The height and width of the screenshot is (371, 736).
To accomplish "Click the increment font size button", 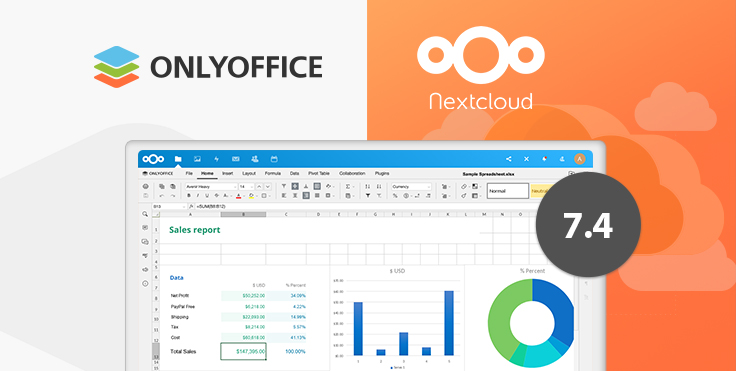I will (x=260, y=186).
